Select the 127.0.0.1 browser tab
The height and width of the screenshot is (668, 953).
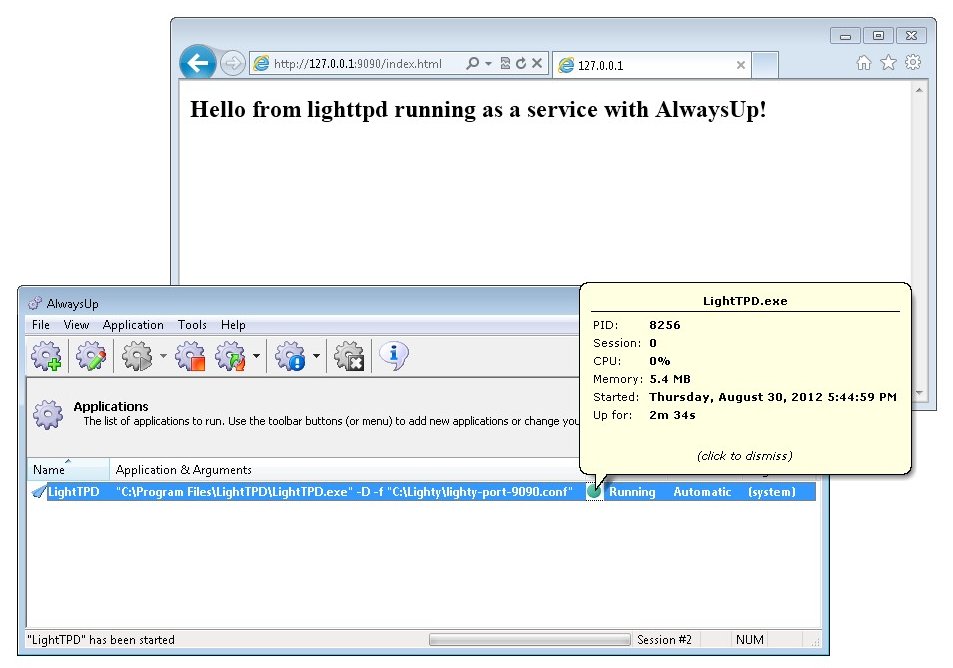pos(652,65)
